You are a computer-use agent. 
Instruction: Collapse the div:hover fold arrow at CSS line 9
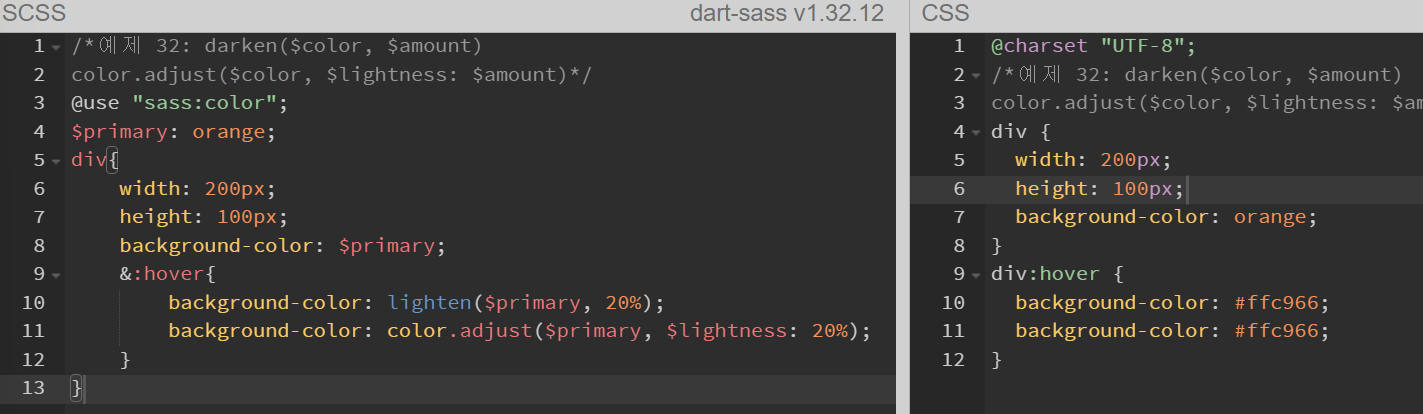click(976, 275)
